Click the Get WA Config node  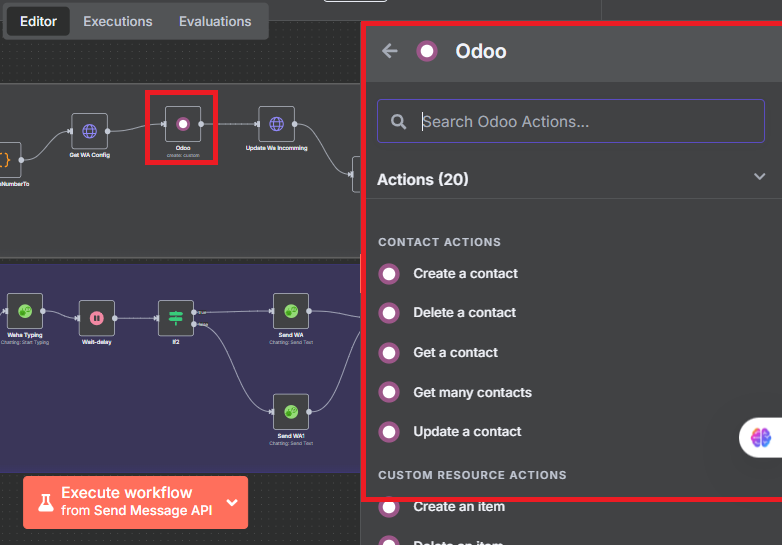[89, 131]
